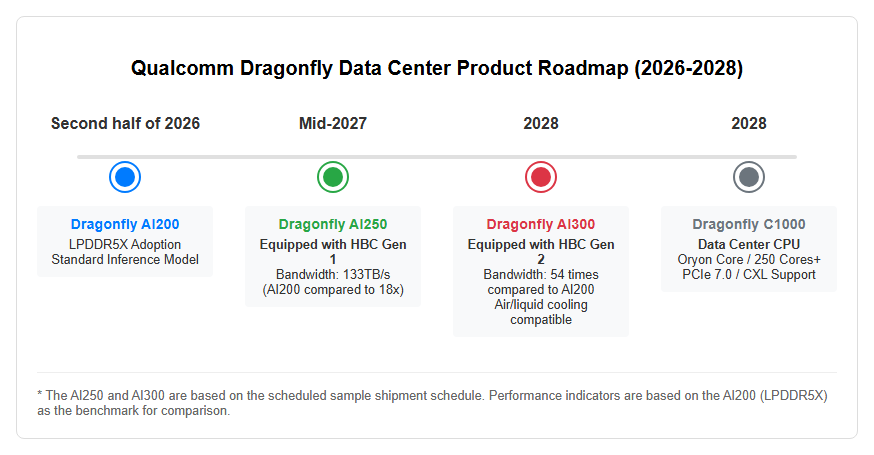
Task: Click Air/liquid cooling compatible text
Action: [541, 312]
